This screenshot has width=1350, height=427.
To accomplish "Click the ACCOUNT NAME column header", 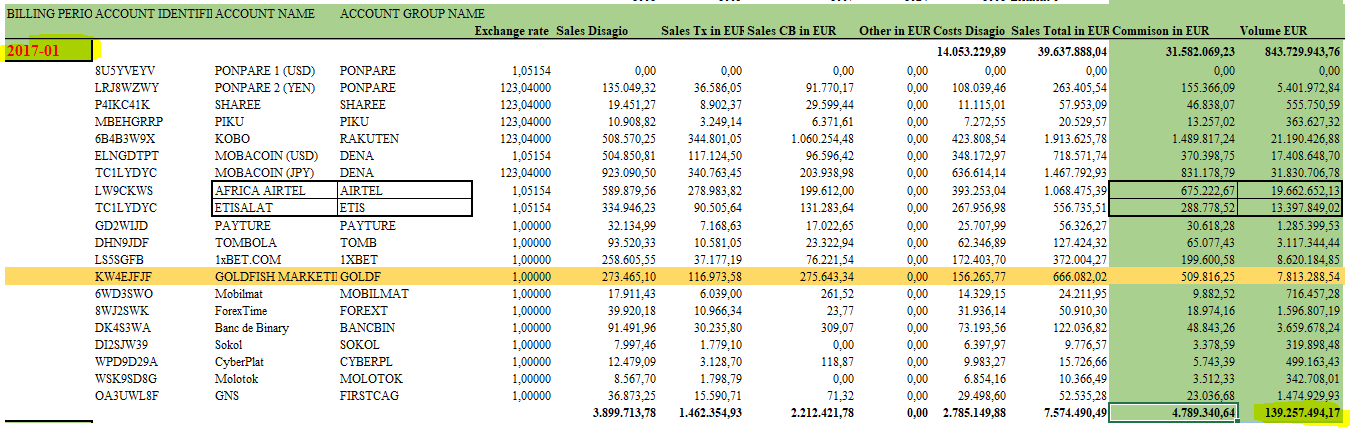I will tap(265, 15).
